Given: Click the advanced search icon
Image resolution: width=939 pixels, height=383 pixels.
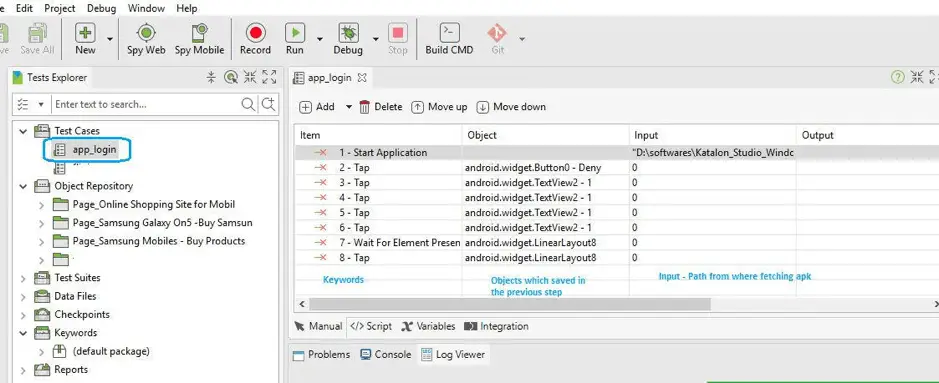Looking at the screenshot, I should click(x=269, y=105).
